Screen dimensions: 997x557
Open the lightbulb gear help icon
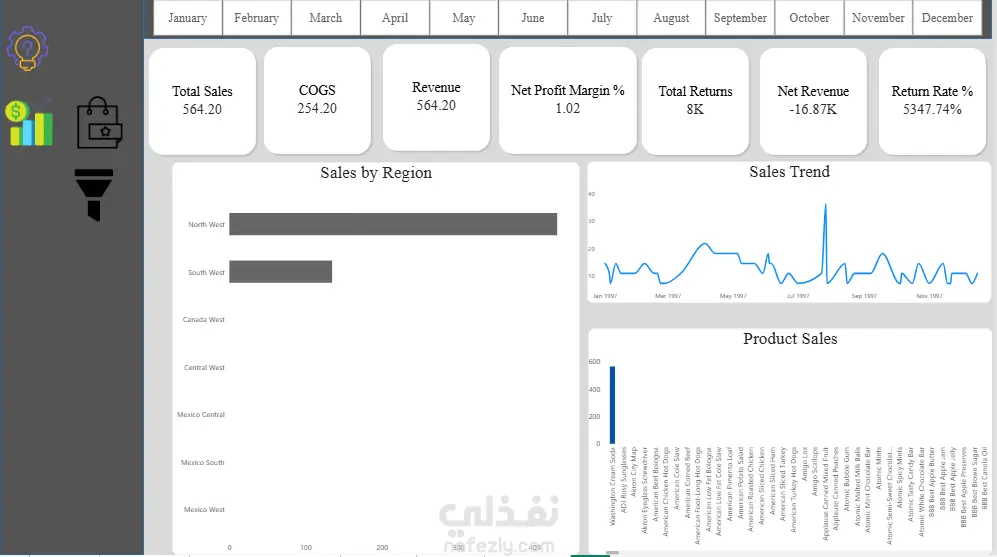[x=27, y=48]
